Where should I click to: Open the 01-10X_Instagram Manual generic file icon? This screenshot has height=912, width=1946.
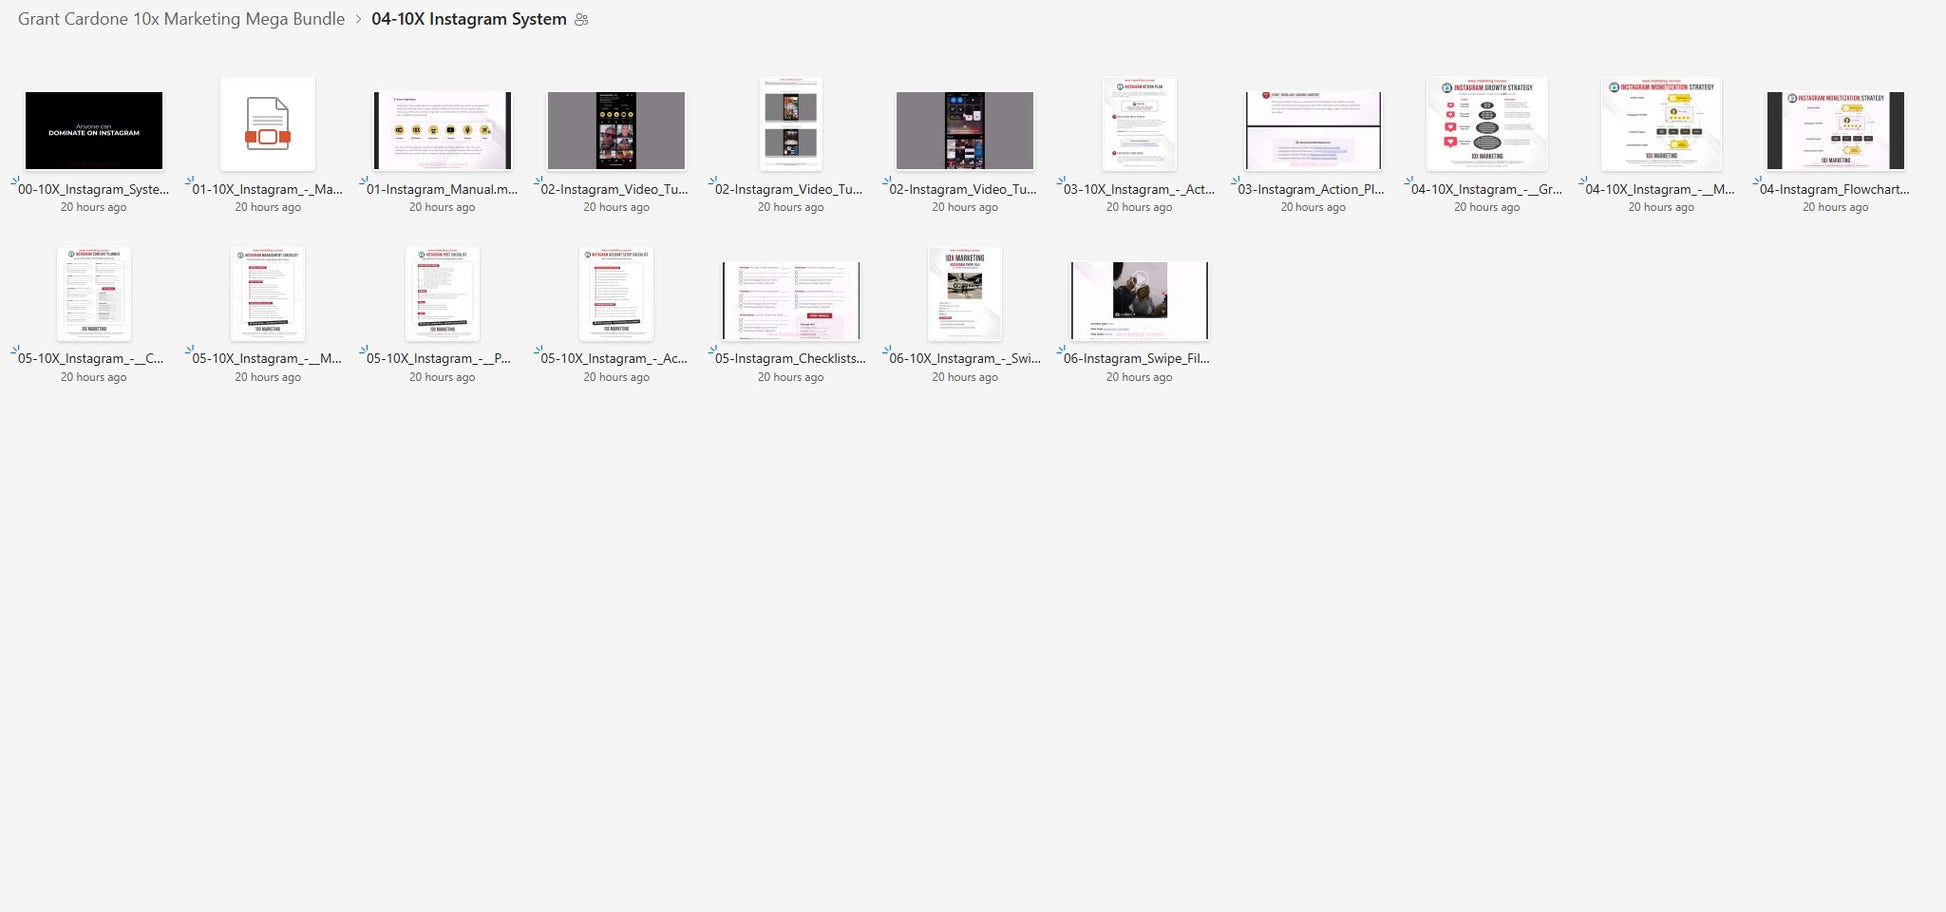tap(267, 125)
